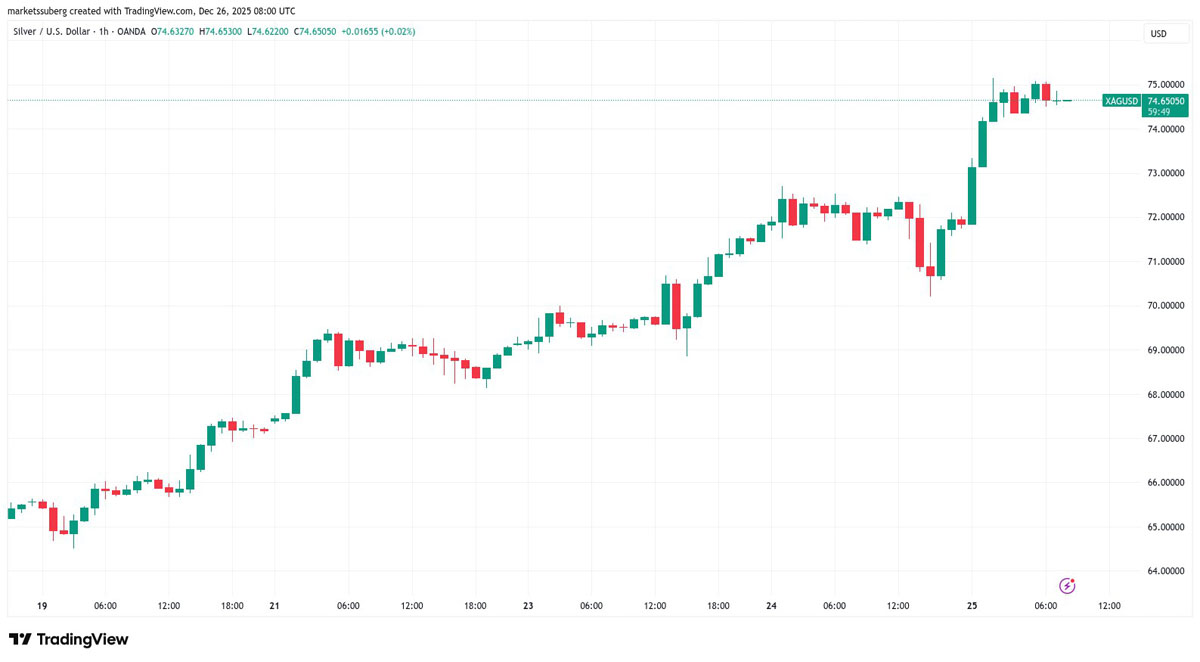
Task: Click the 70.00000 price axis label
Action: pyautogui.click(x=1167, y=305)
